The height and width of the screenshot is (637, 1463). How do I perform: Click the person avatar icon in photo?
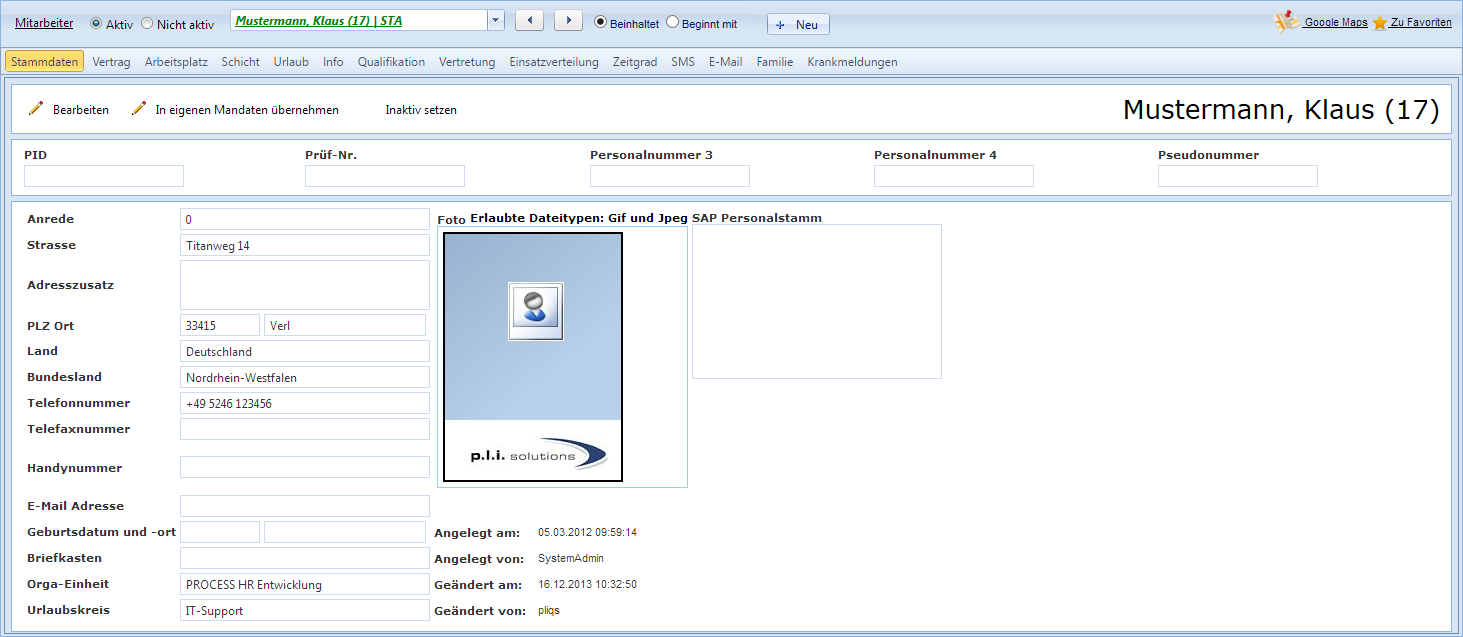coord(535,311)
